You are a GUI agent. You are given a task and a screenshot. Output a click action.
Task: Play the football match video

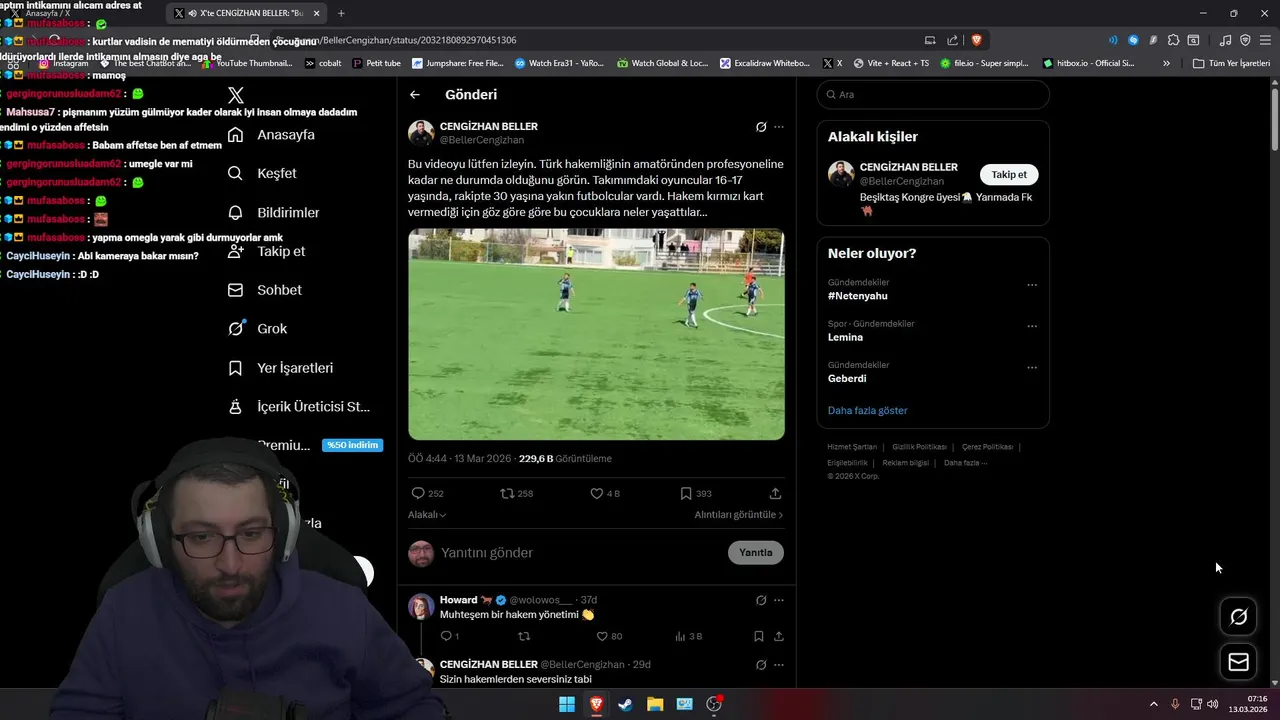(x=596, y=334)
